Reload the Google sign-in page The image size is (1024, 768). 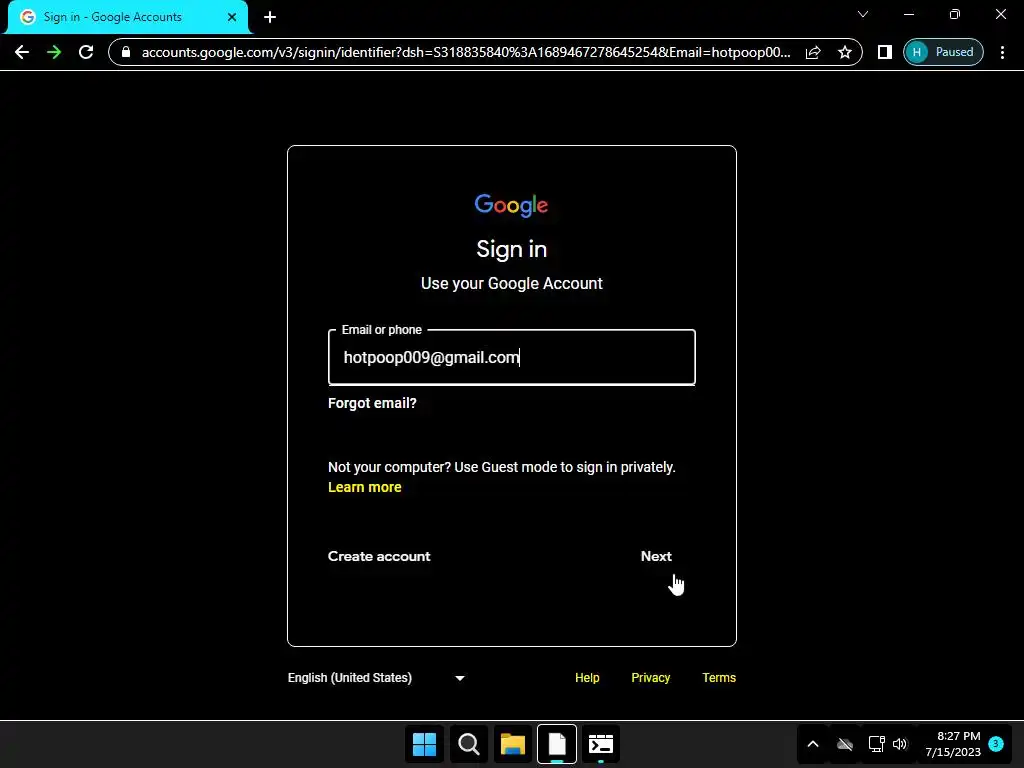tap(86, 52)
